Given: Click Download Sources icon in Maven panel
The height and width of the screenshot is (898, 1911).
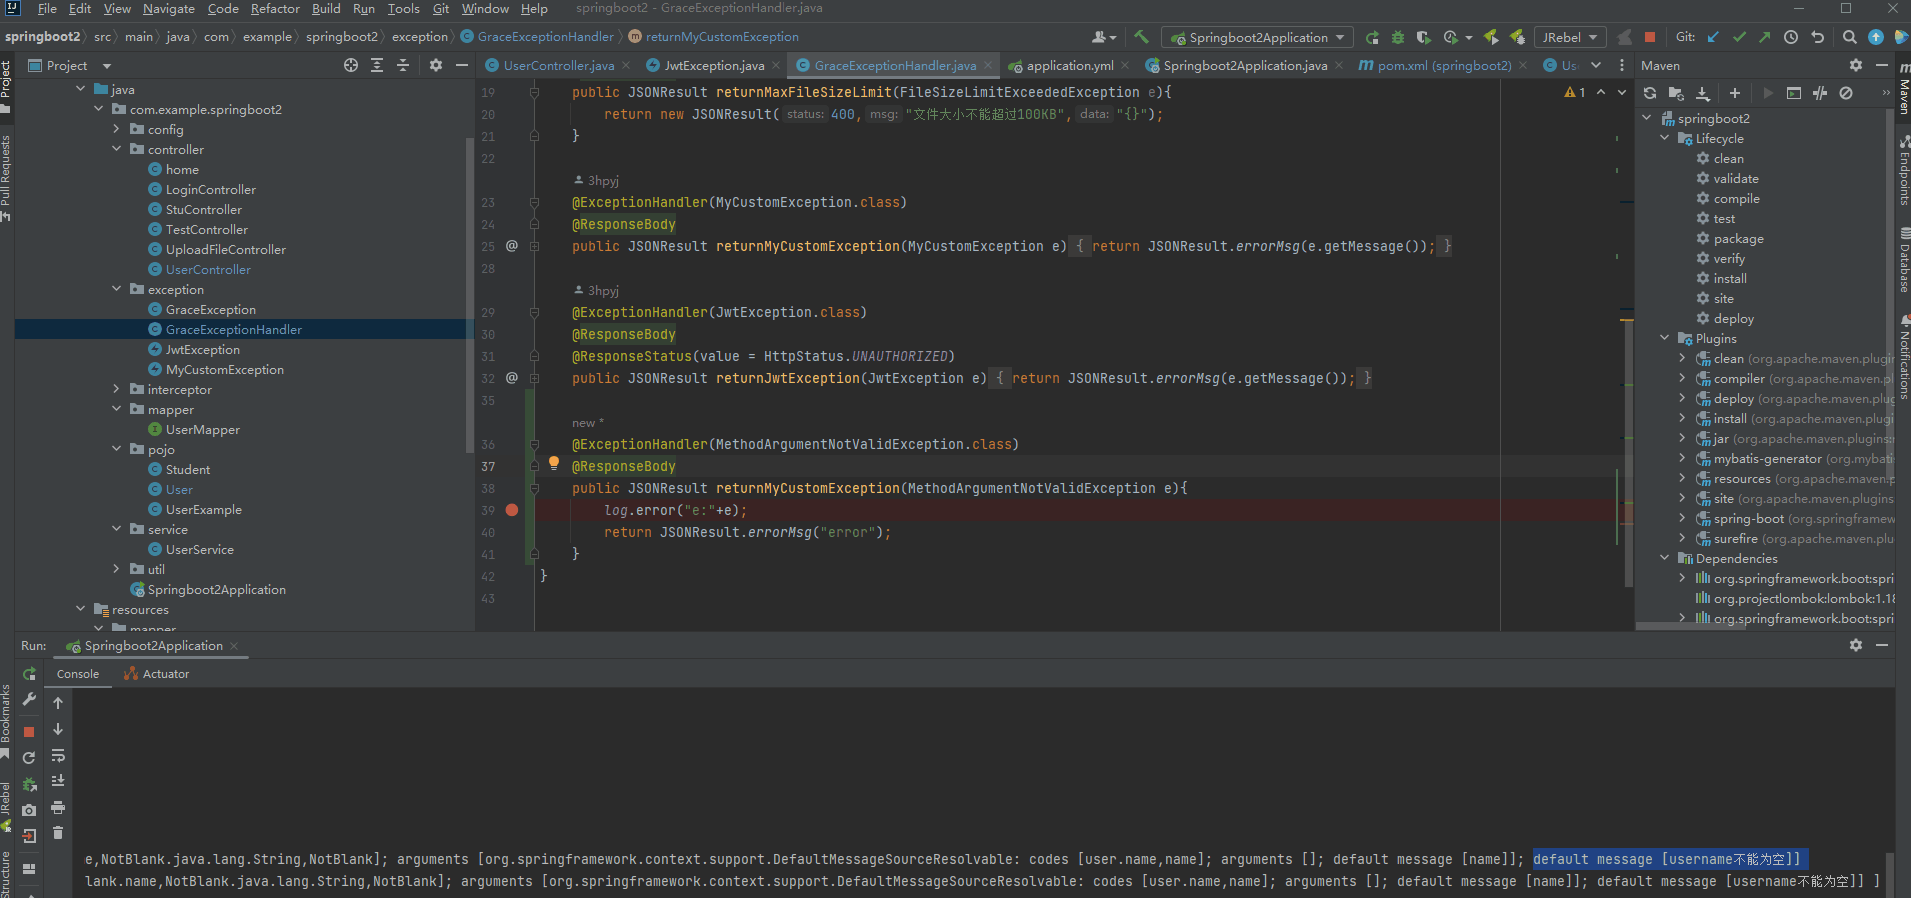Looking at the screenshot, I should point(1703,93).
